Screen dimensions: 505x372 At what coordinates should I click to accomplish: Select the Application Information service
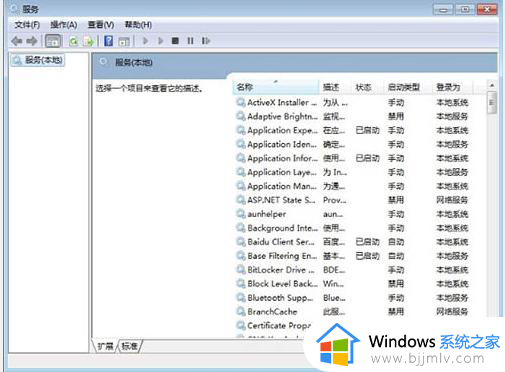tap(352, 158)
